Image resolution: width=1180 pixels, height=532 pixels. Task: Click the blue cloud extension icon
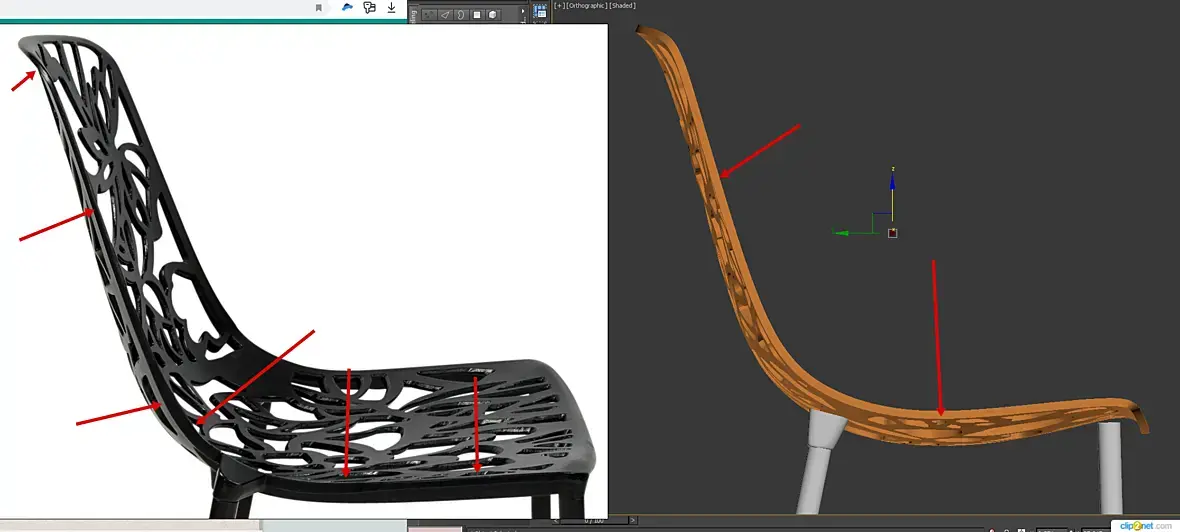pos(347,7)
